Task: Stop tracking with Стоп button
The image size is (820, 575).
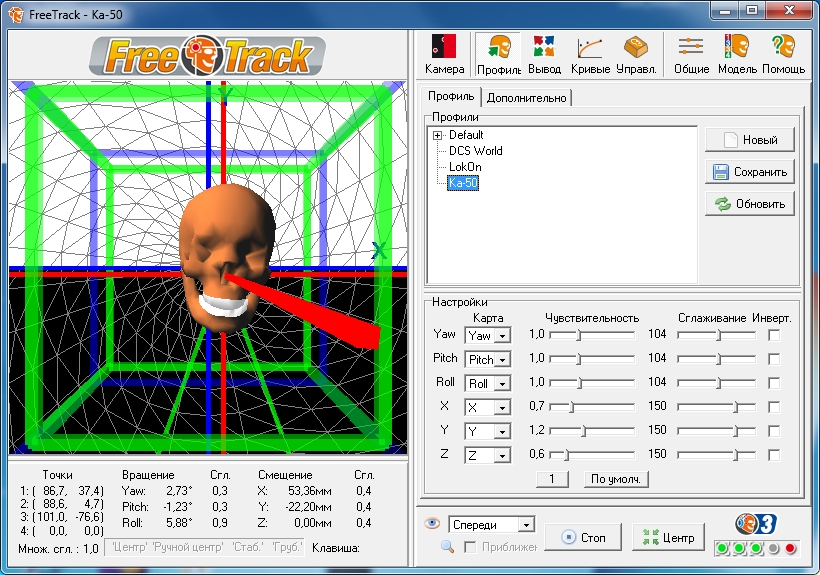Action: pos(583,537)
